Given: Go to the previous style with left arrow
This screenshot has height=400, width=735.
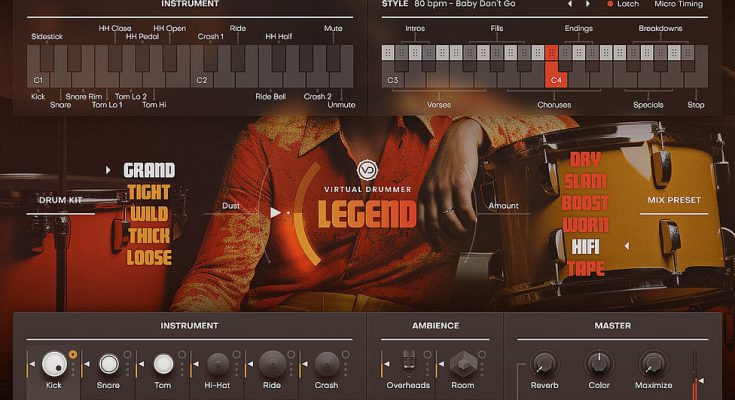Looking at the screenshot, I should tap(569, 4).
